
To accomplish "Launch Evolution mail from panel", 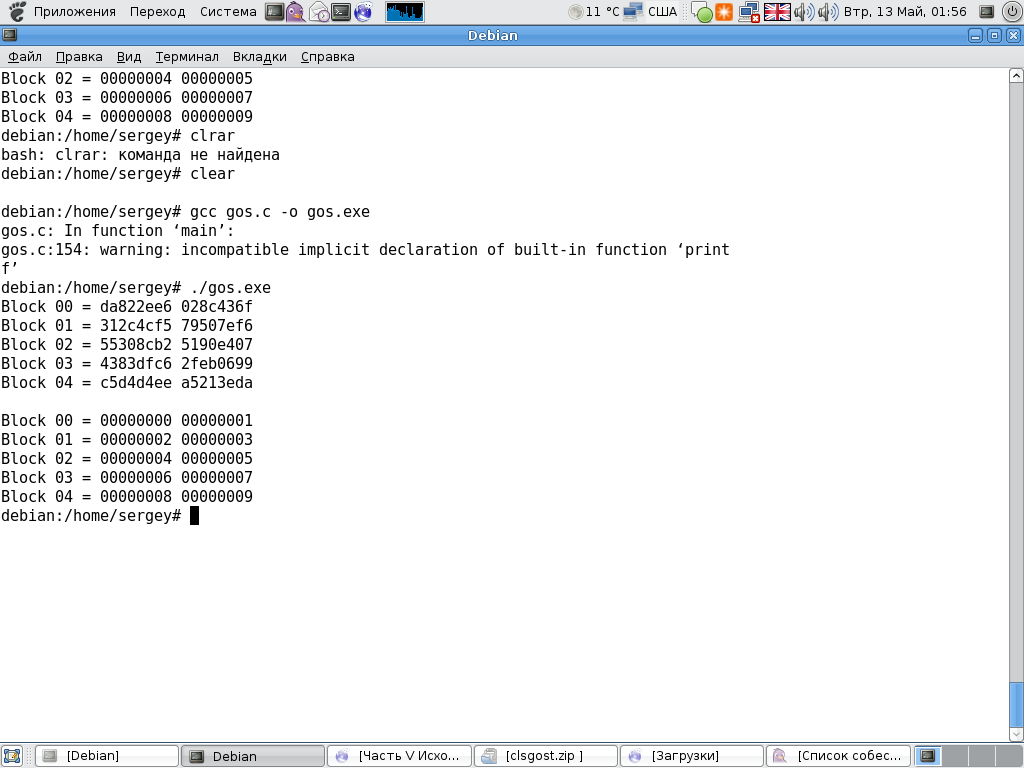I will pyautogui.click(x=319, y=12).
